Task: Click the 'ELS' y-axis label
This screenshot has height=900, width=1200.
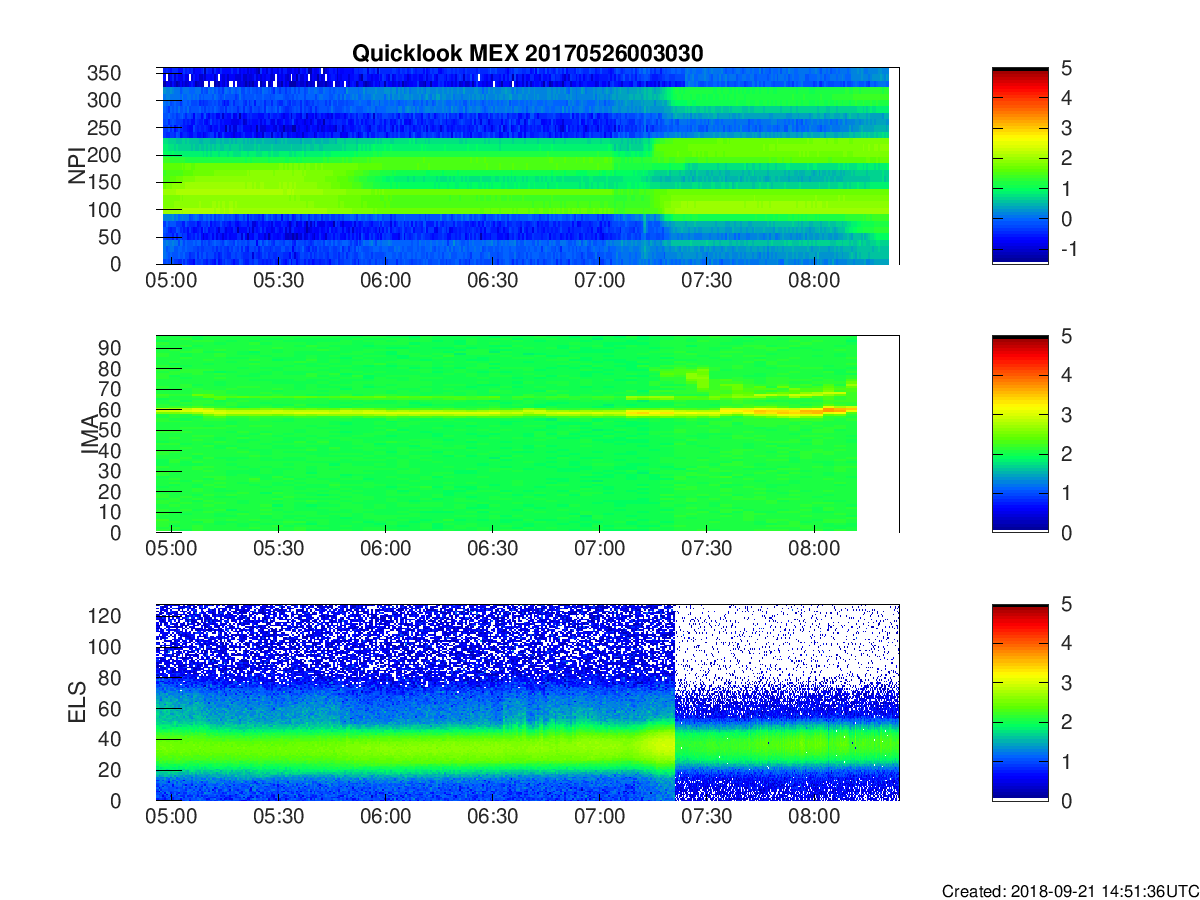Action: click(77, 703)
